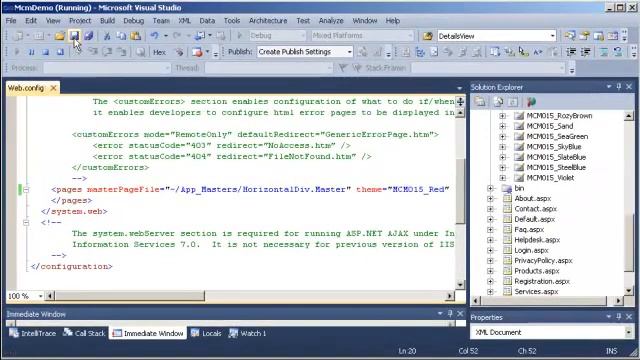Click the Cut scissors icon
Image resolution: width=640 pixels, height=360 pixels.
tap(107, 36)
